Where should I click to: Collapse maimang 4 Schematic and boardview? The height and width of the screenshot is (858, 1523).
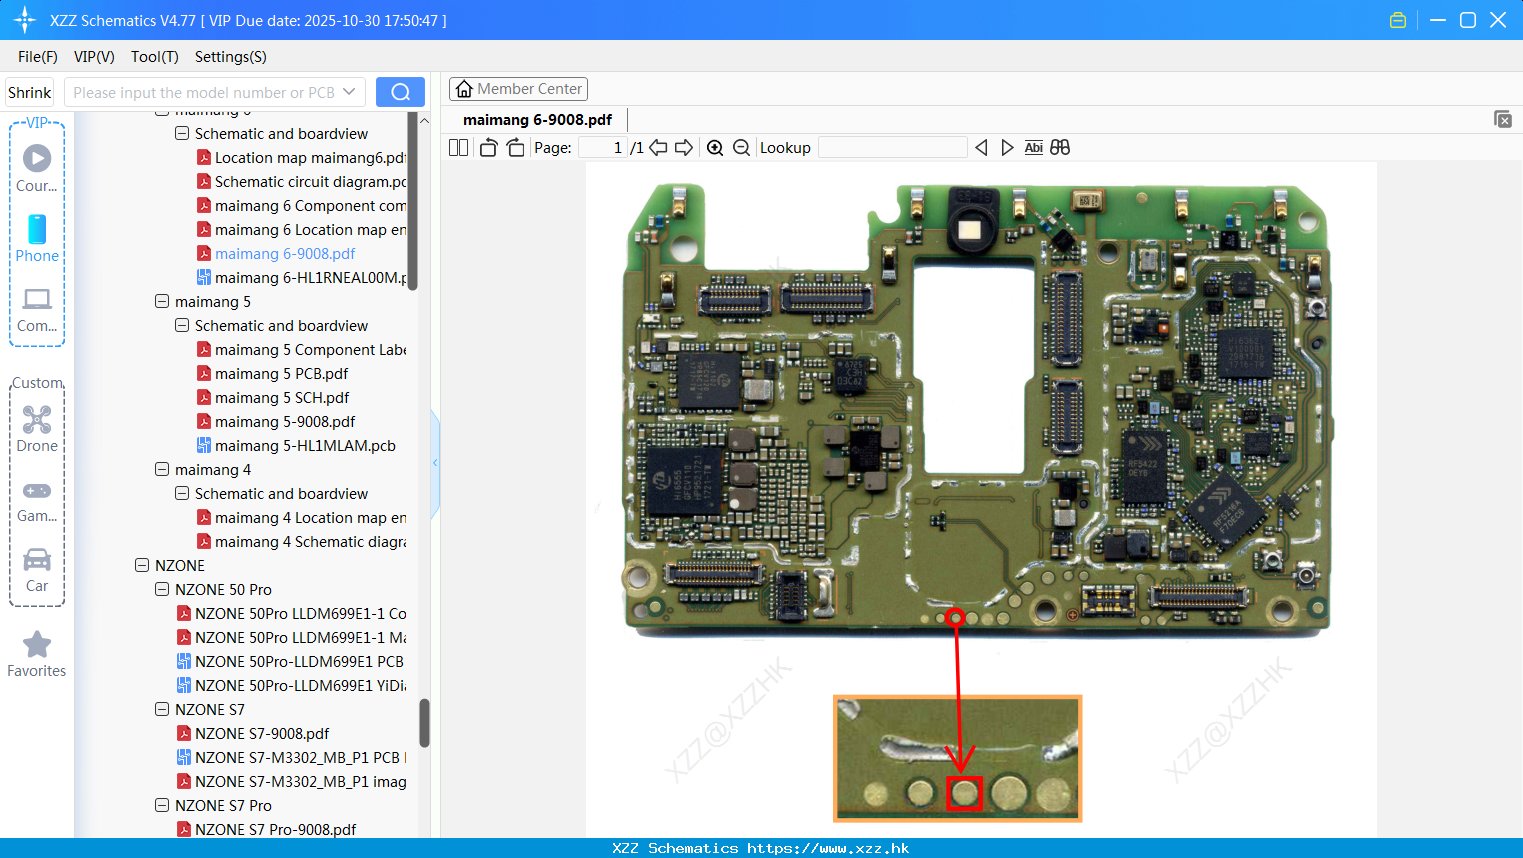(x=182, y=493)
